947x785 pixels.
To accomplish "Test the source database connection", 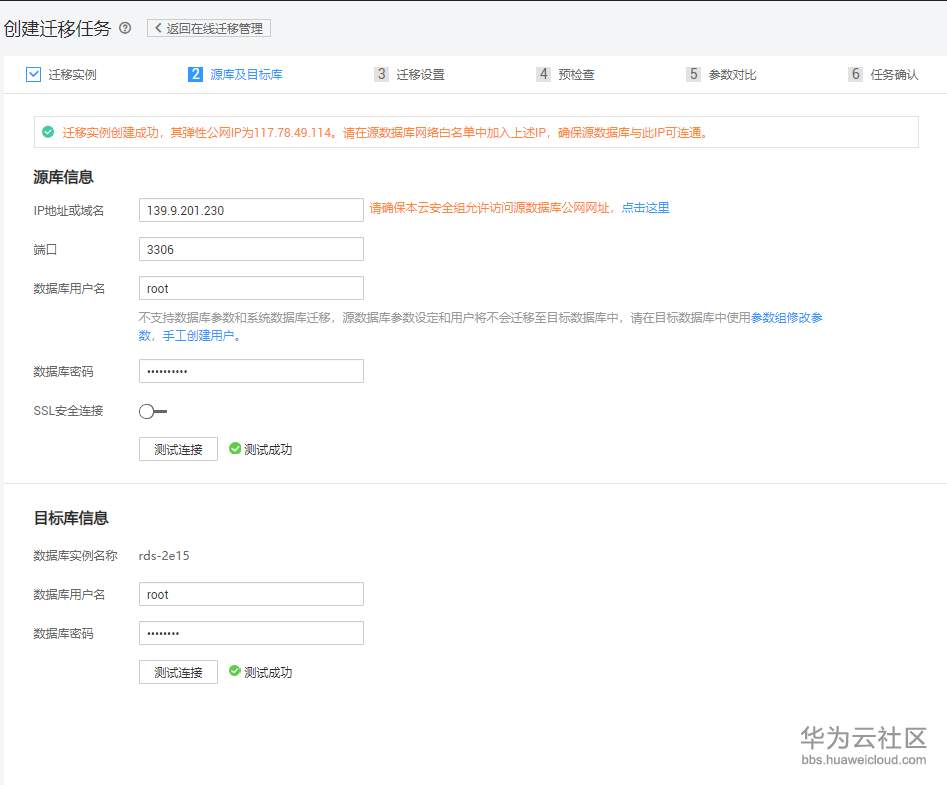I will coord(178,449).
